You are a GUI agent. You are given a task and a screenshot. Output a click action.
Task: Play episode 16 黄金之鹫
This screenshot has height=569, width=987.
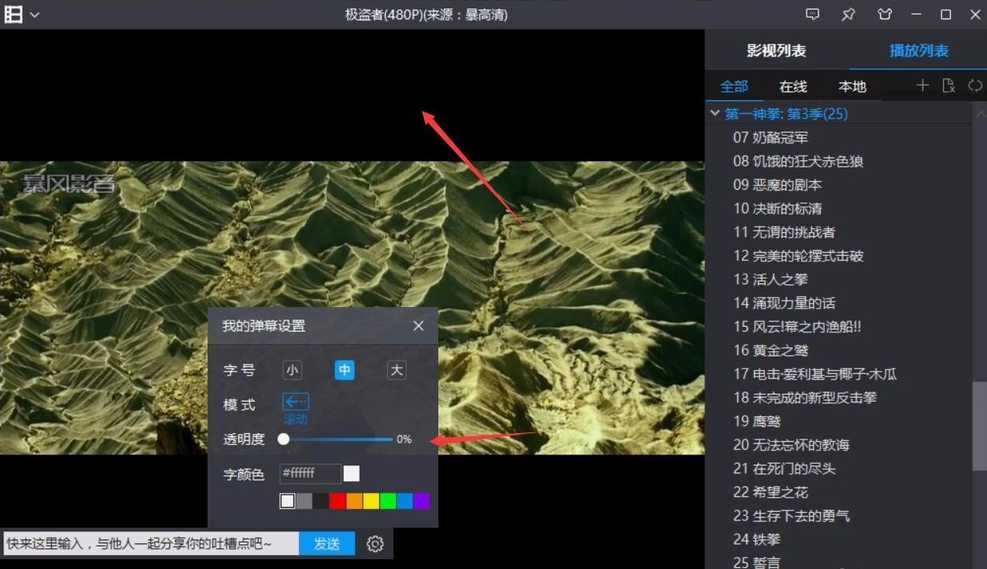point(771,350)
